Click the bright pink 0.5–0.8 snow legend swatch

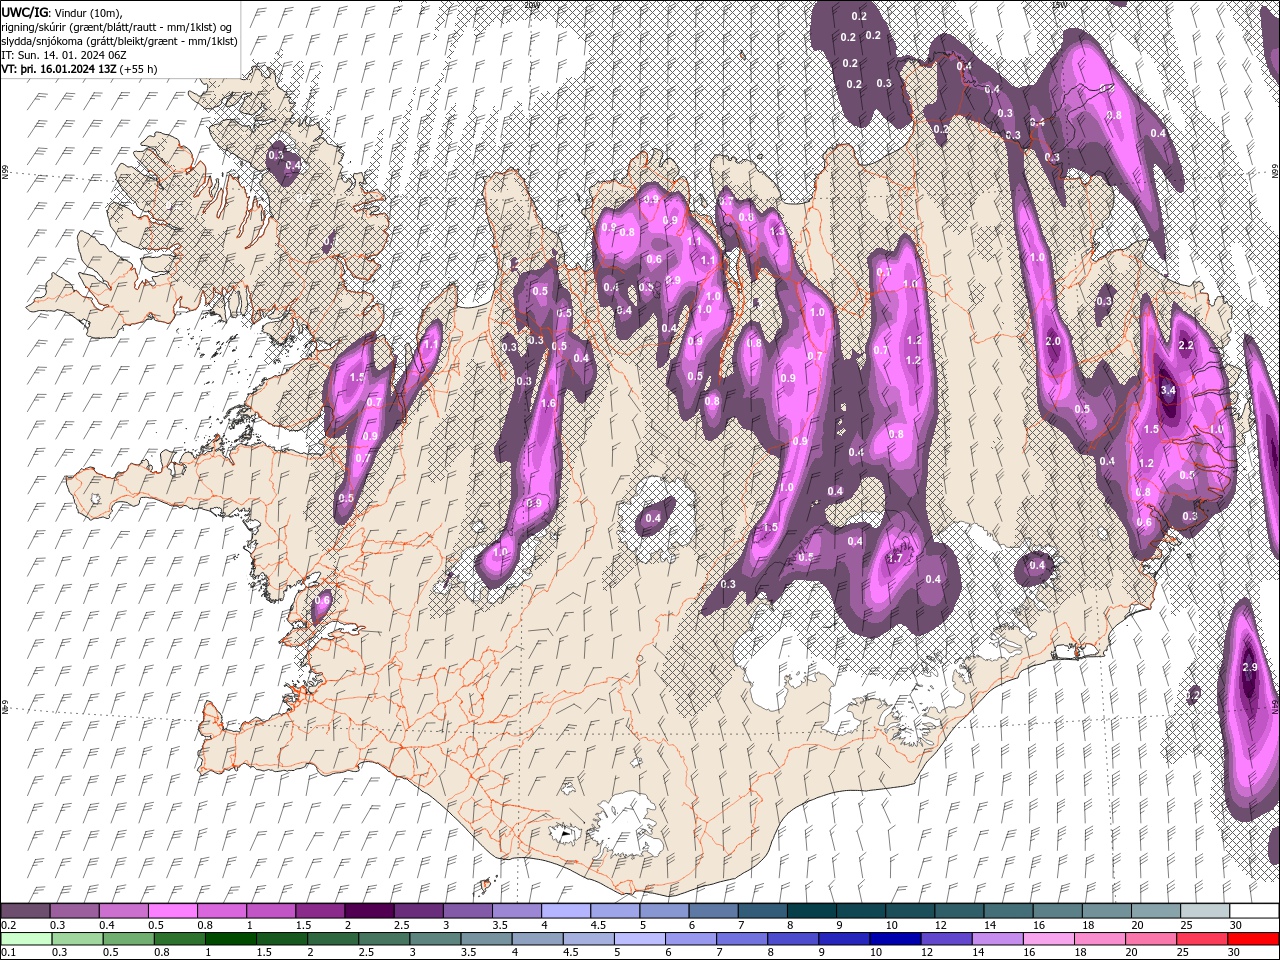point(173,911)
